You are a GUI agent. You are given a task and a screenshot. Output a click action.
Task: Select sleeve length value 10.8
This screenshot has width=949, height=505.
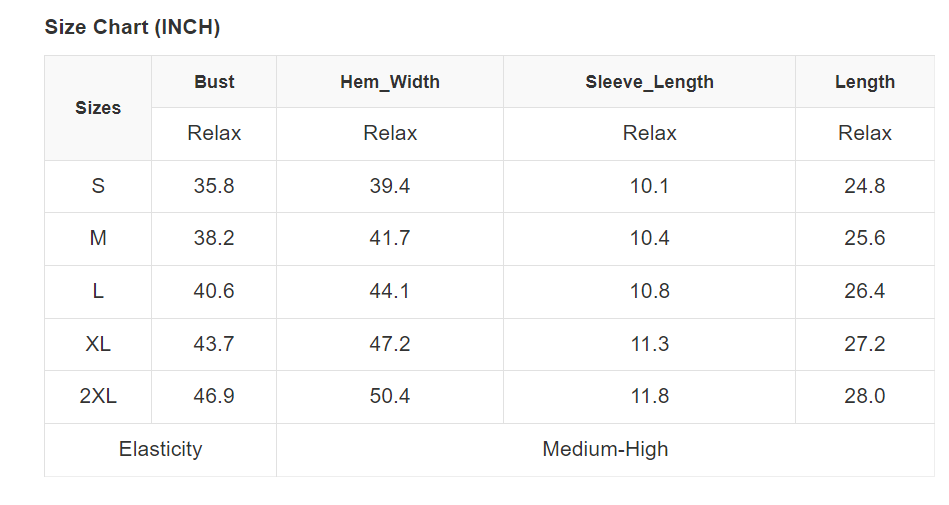click(650, 291)
